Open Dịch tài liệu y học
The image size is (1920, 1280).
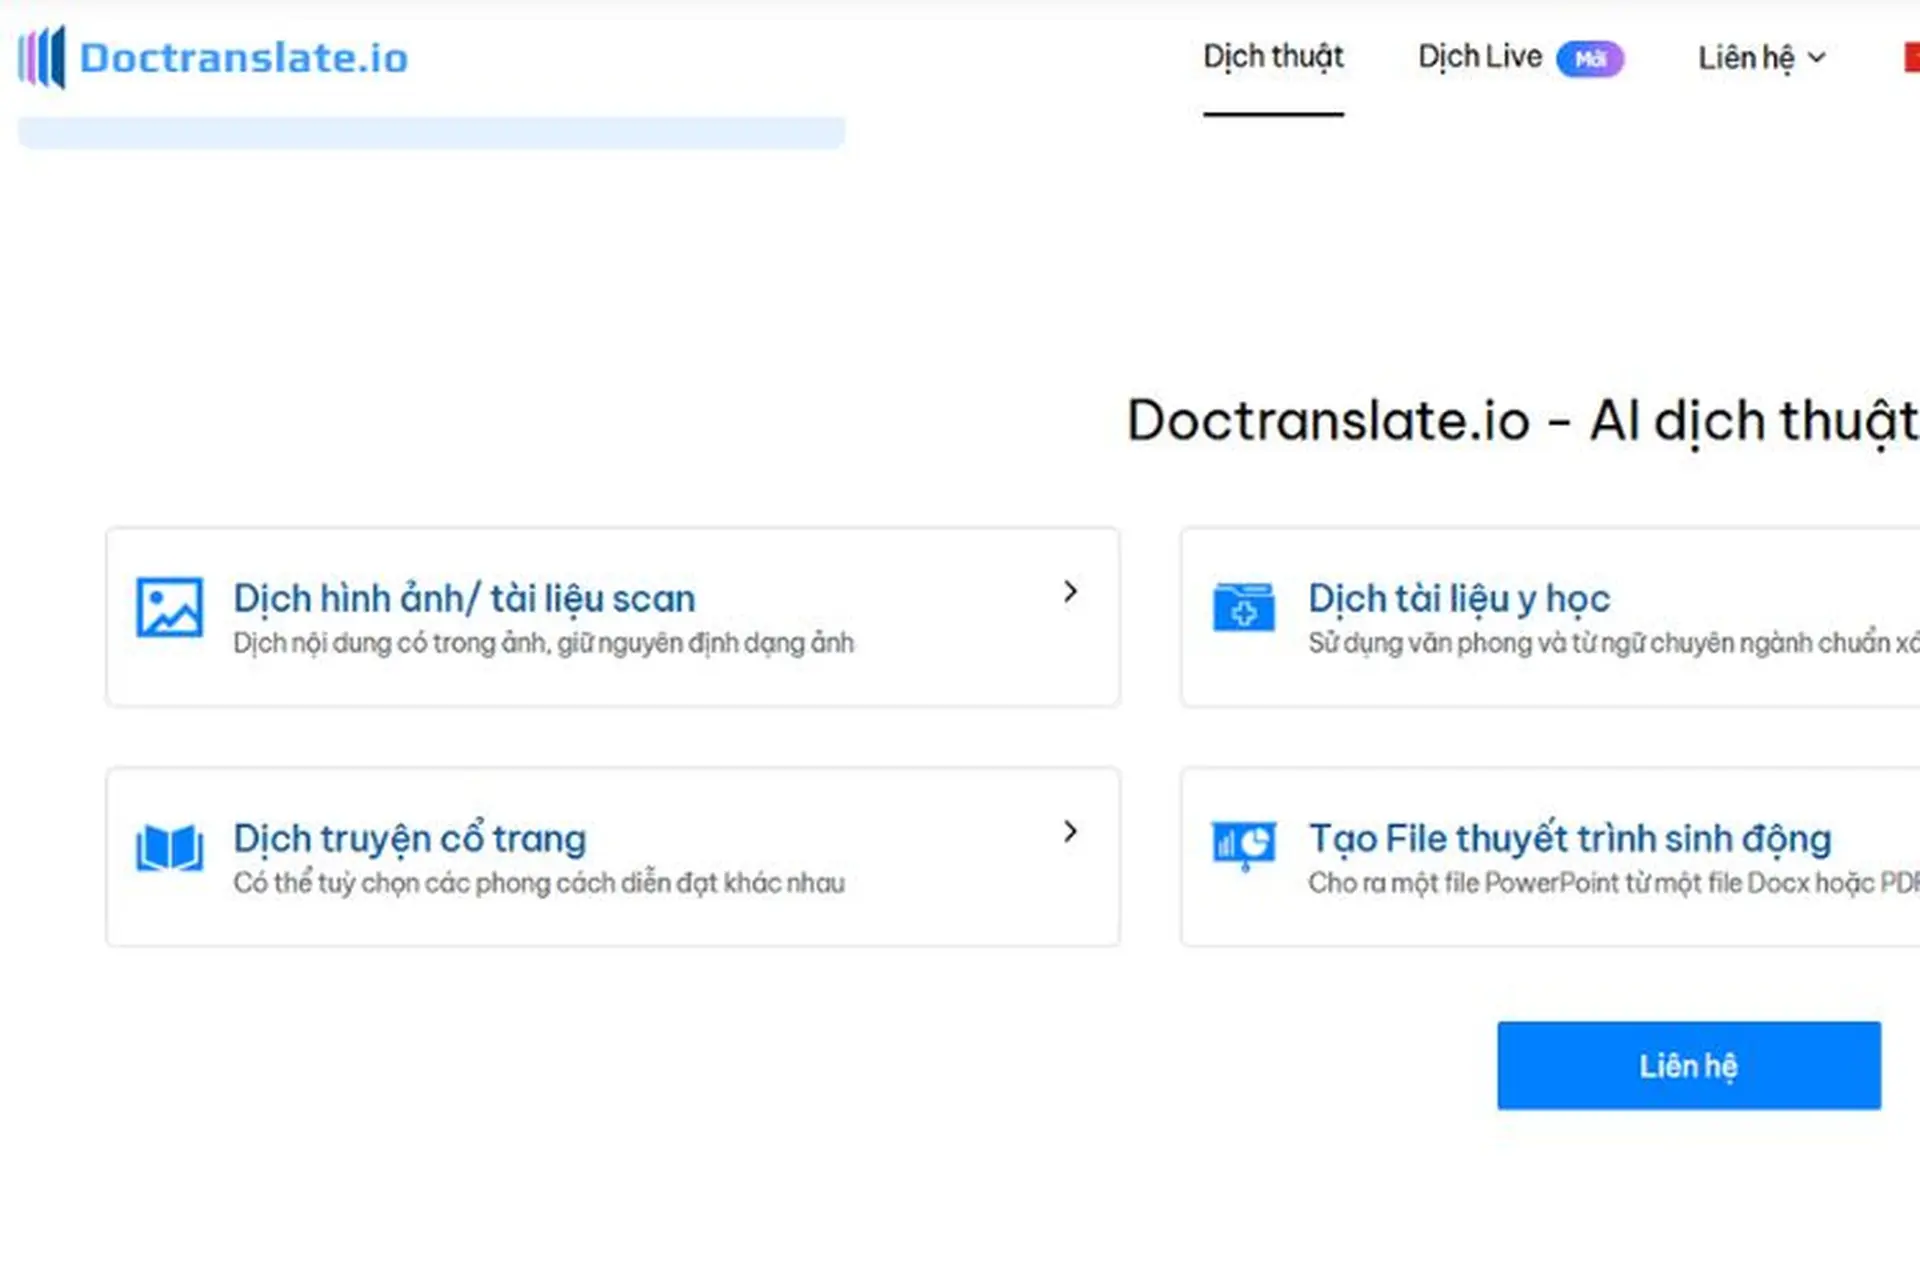[1459, 597]
